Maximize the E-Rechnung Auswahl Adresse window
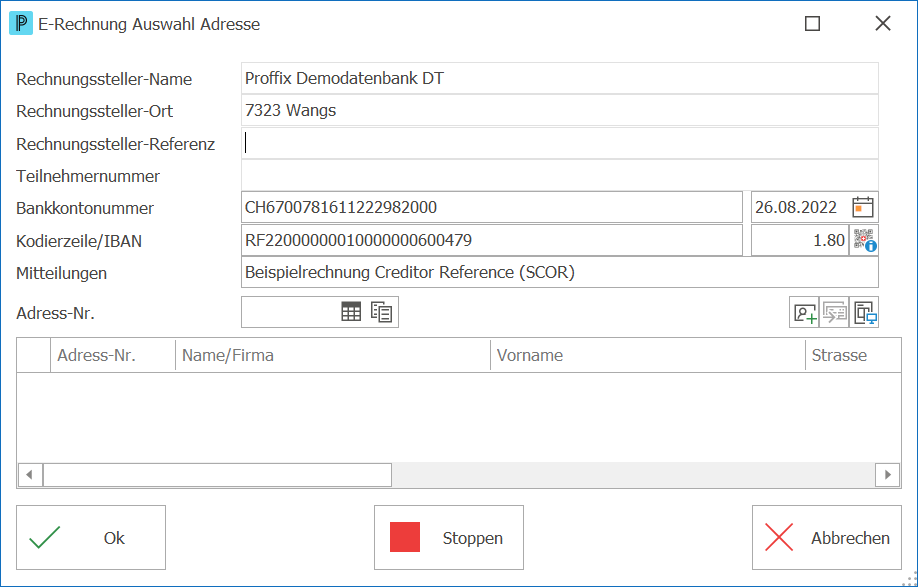 click(x=813, y=23)
